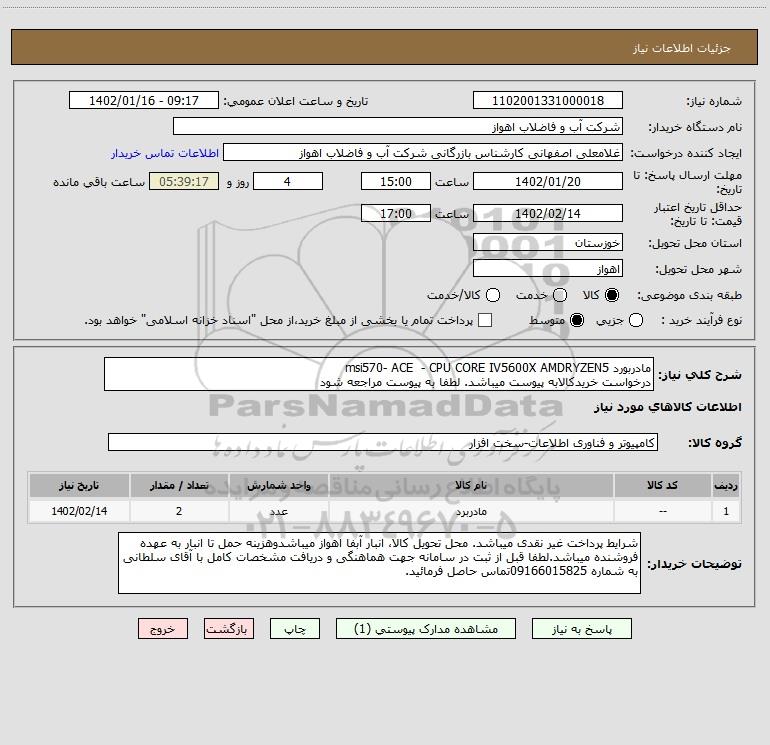Click the مادربرد cell in the table

click(471, 511)
